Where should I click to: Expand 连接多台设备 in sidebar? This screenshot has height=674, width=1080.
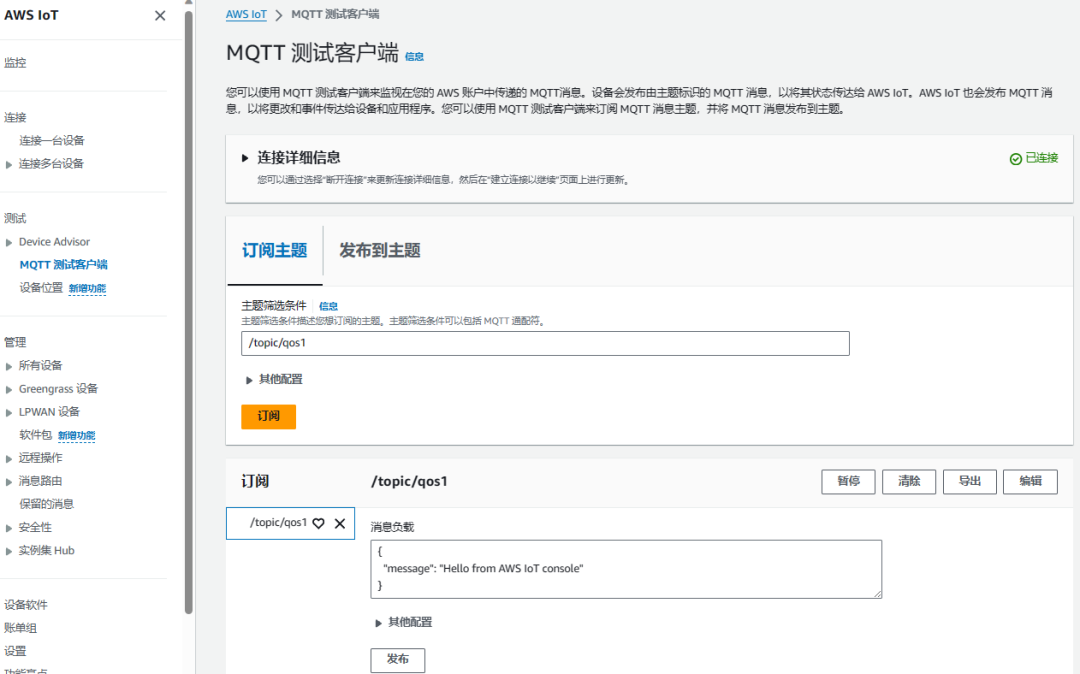9,165
